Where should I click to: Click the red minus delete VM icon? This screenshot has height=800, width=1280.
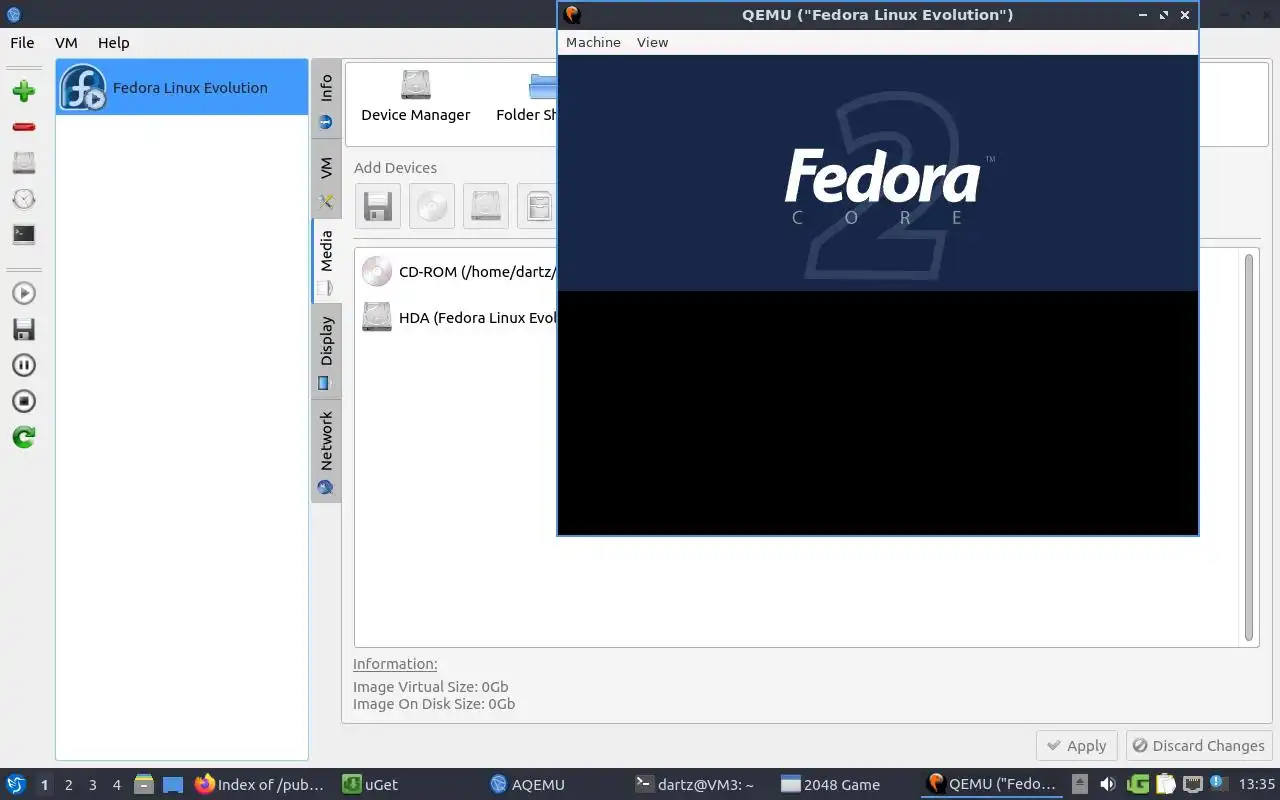24,127
